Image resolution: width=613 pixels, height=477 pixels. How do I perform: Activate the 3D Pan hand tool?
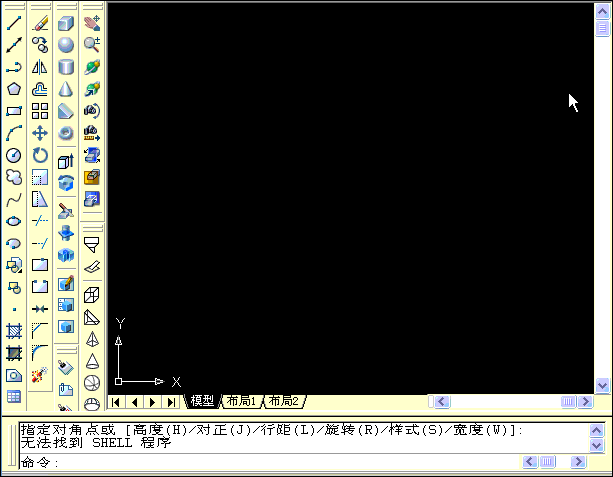(92, 23)
